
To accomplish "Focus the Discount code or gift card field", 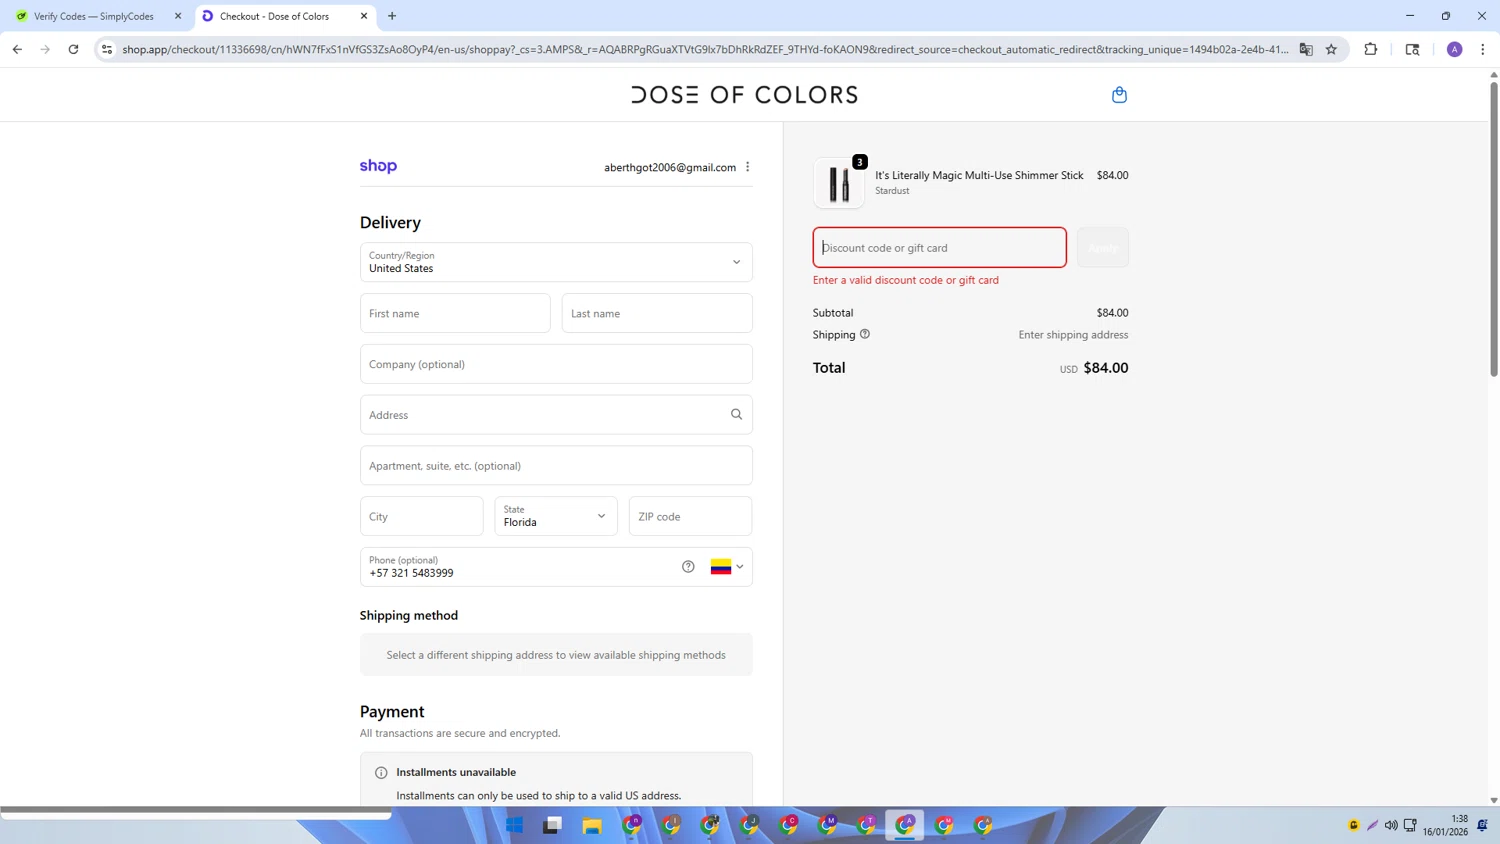I will click(940, 247).
